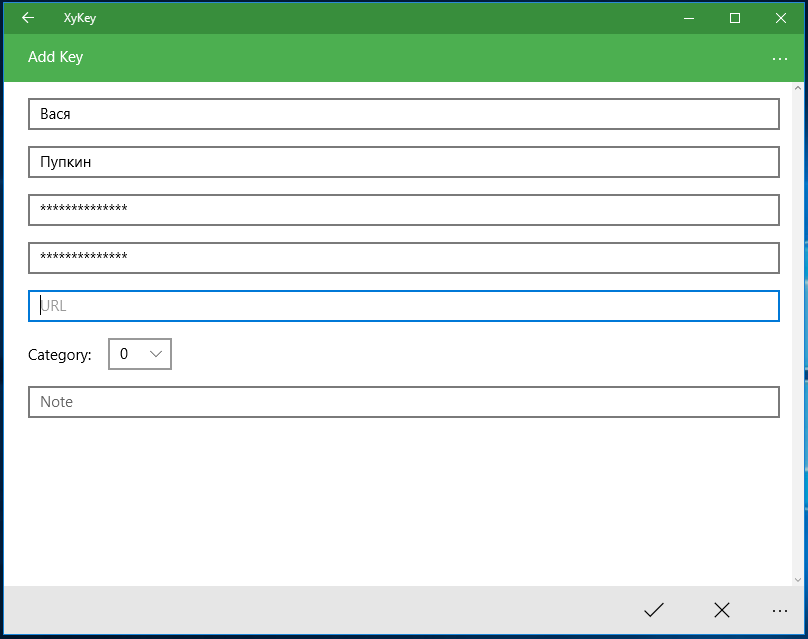Screen dimensions: 808x639
Task: Go back using the title bar arrow
Action: [x=28, y=18]
